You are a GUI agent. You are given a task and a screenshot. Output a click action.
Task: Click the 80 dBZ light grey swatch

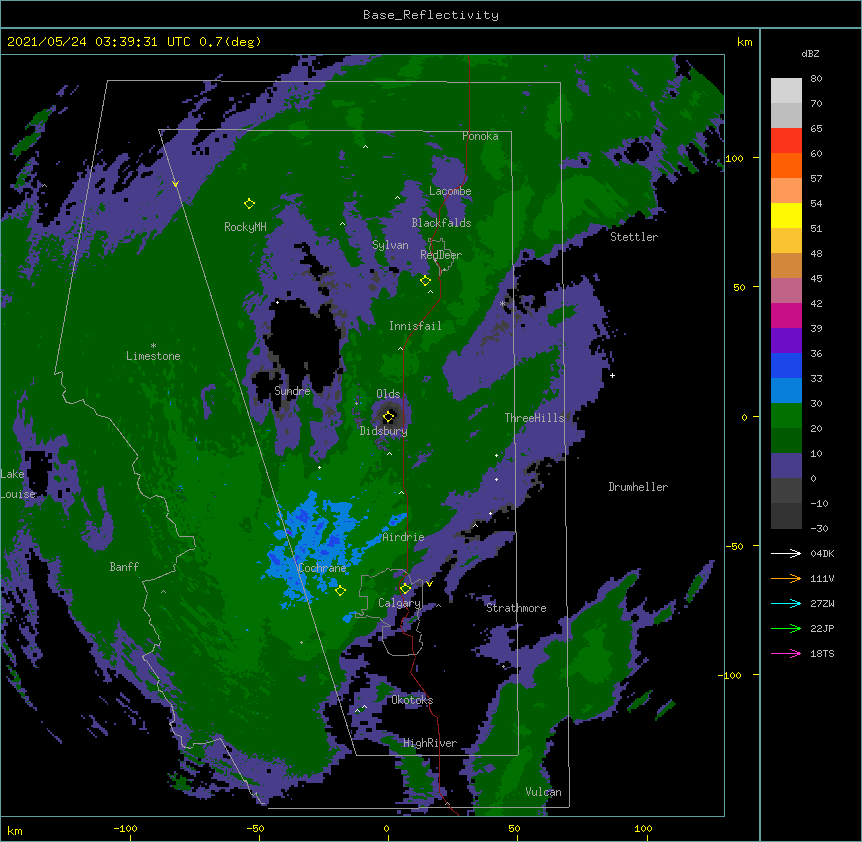click(x=786, y=91)
